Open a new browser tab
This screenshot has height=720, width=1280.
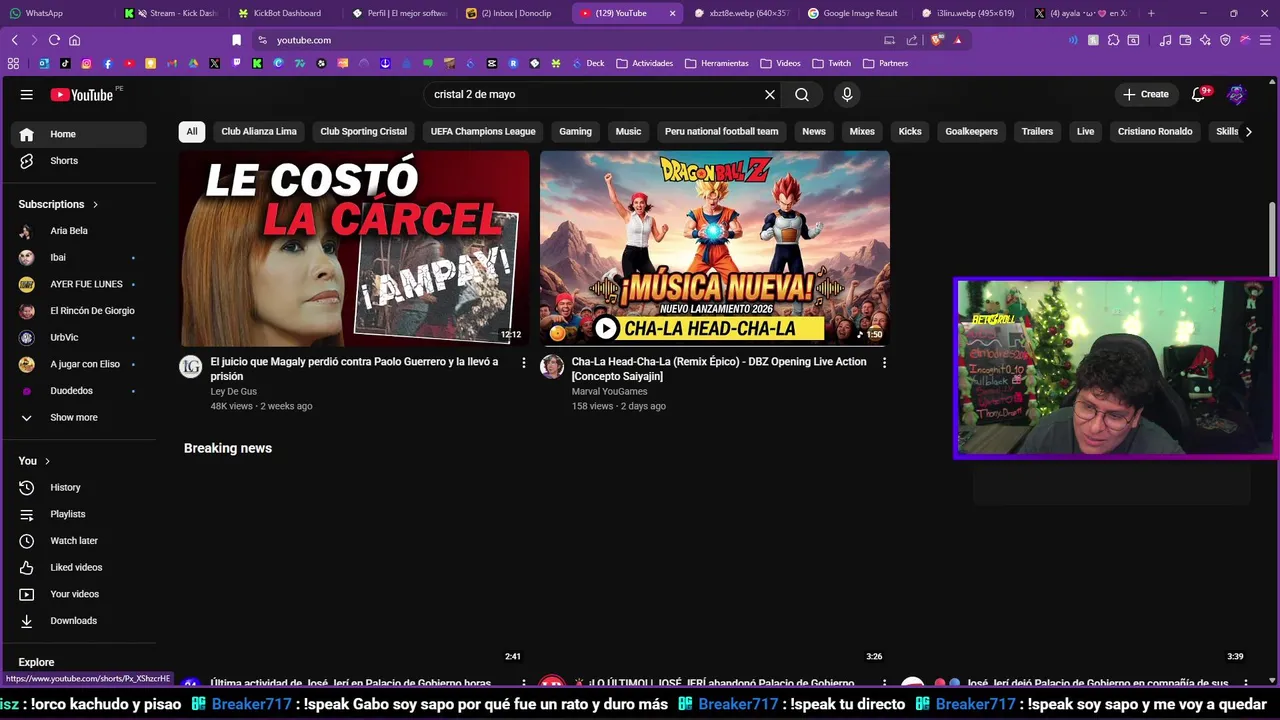(1151, 13)
